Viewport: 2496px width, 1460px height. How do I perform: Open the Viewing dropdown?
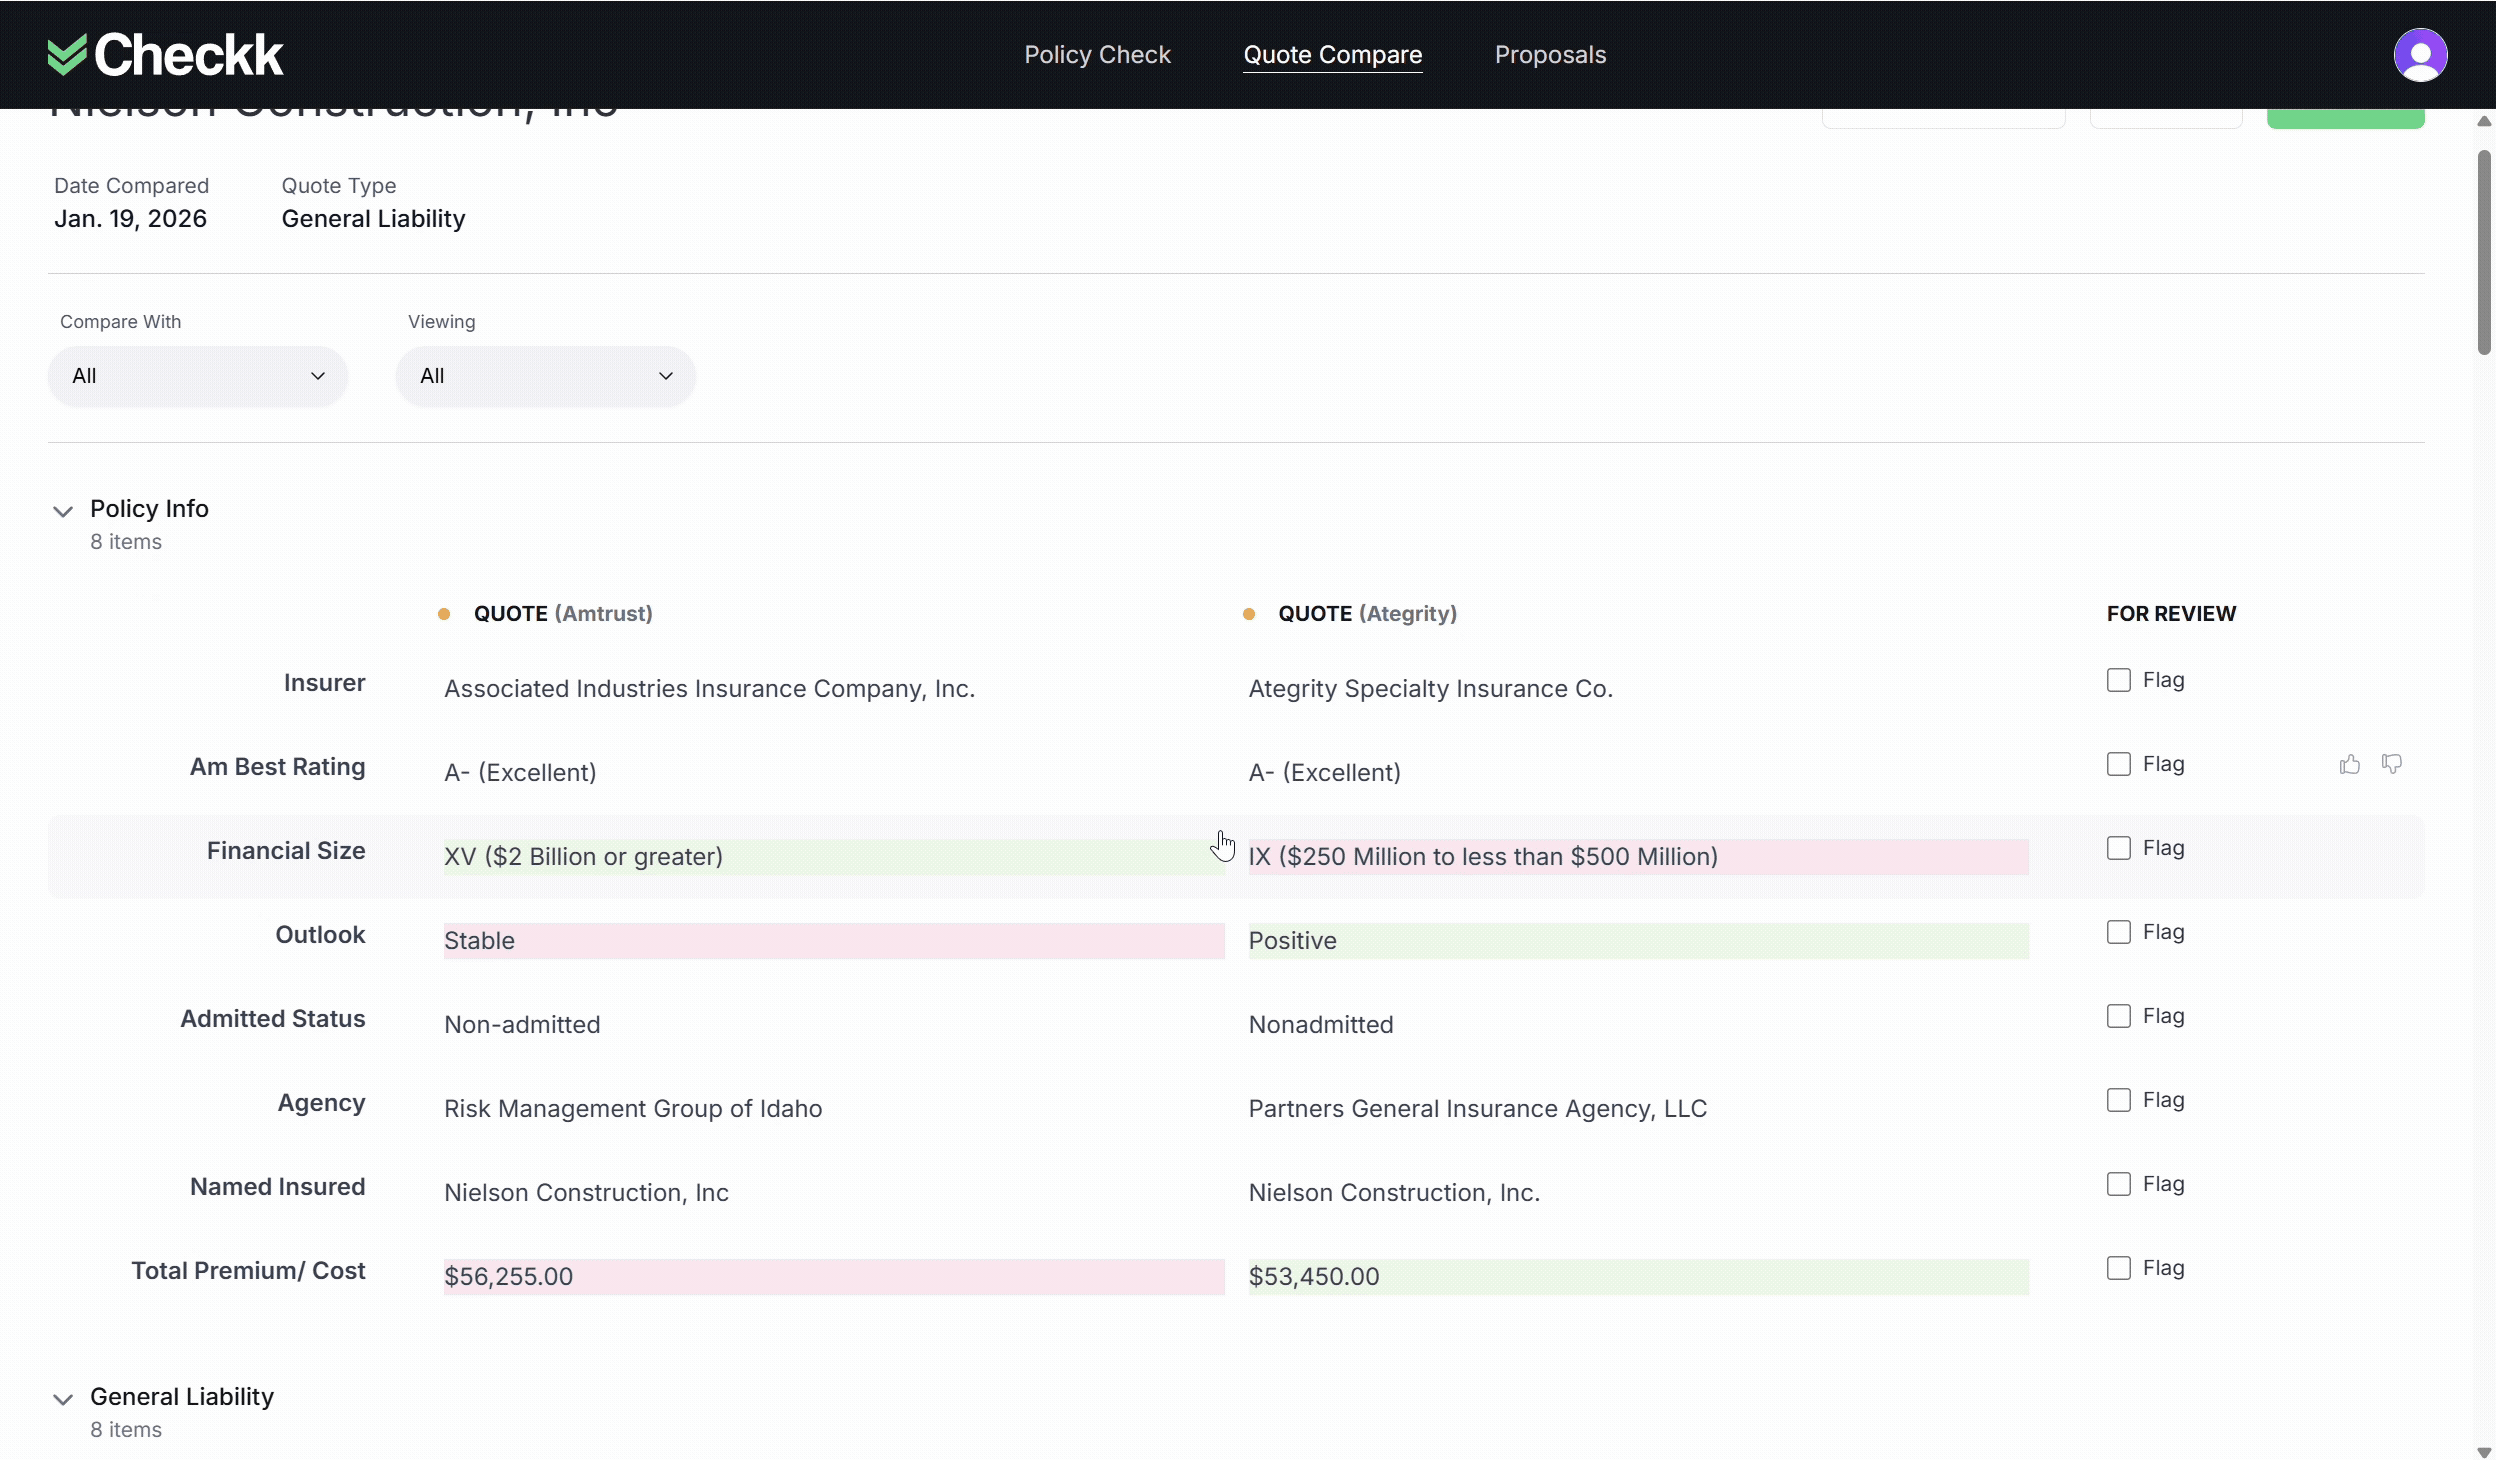point(546,376)
